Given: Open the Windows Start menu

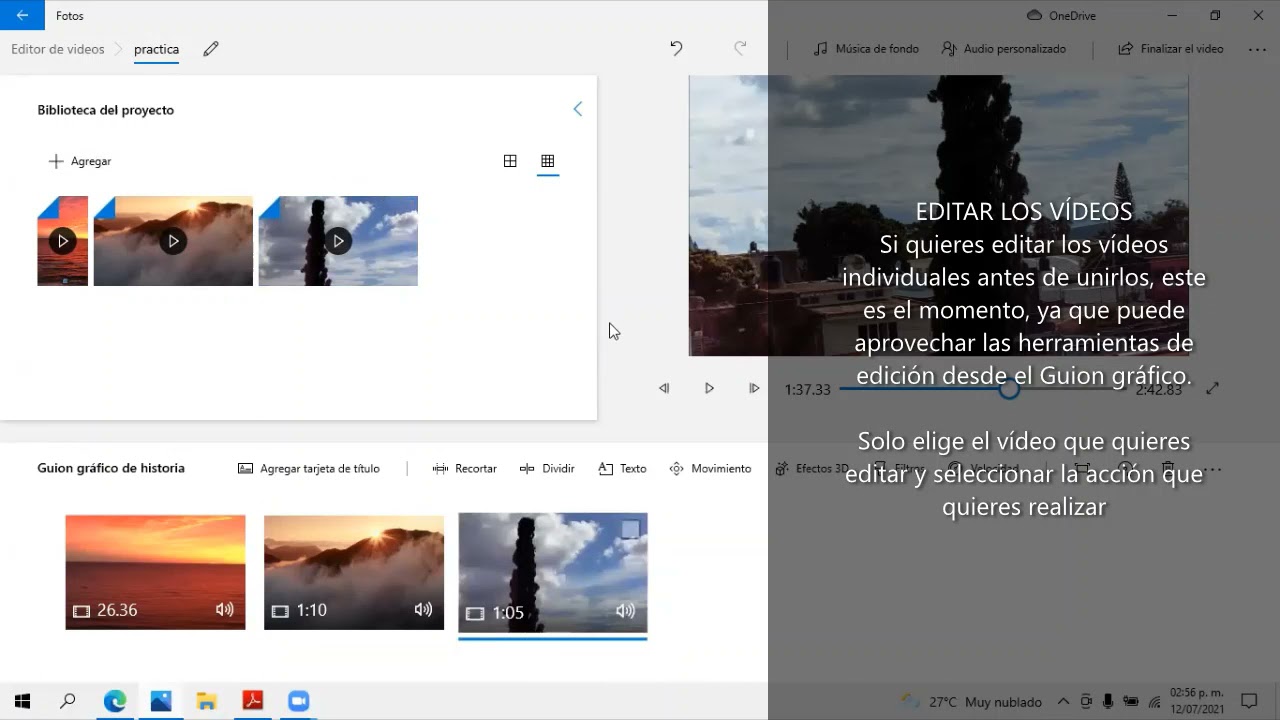Looking at the screenshot, I should coord(22,701).
